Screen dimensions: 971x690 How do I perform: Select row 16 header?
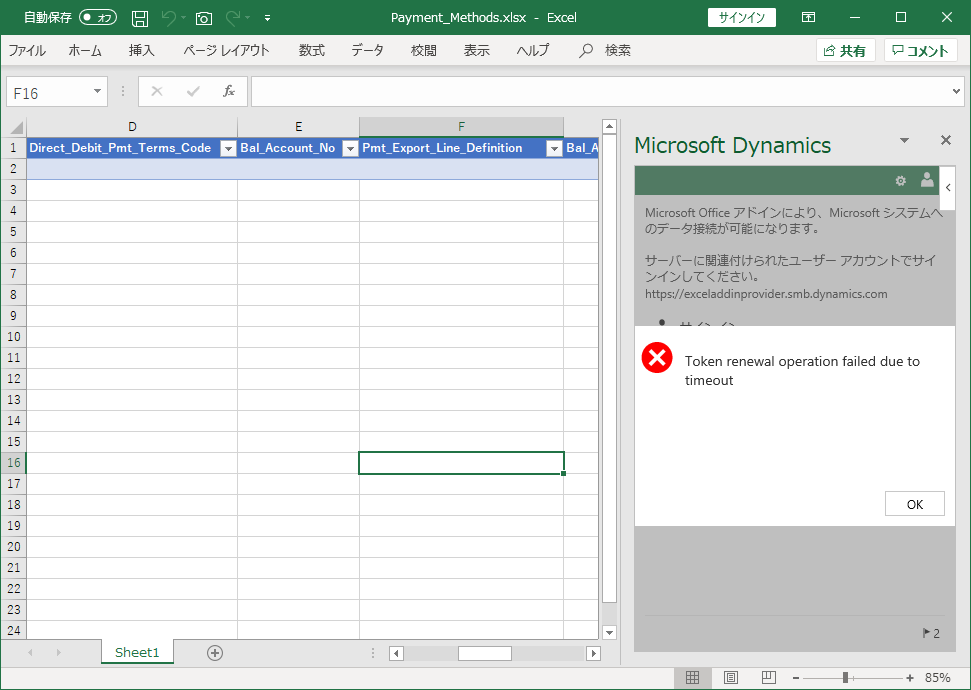coord(14,463)
